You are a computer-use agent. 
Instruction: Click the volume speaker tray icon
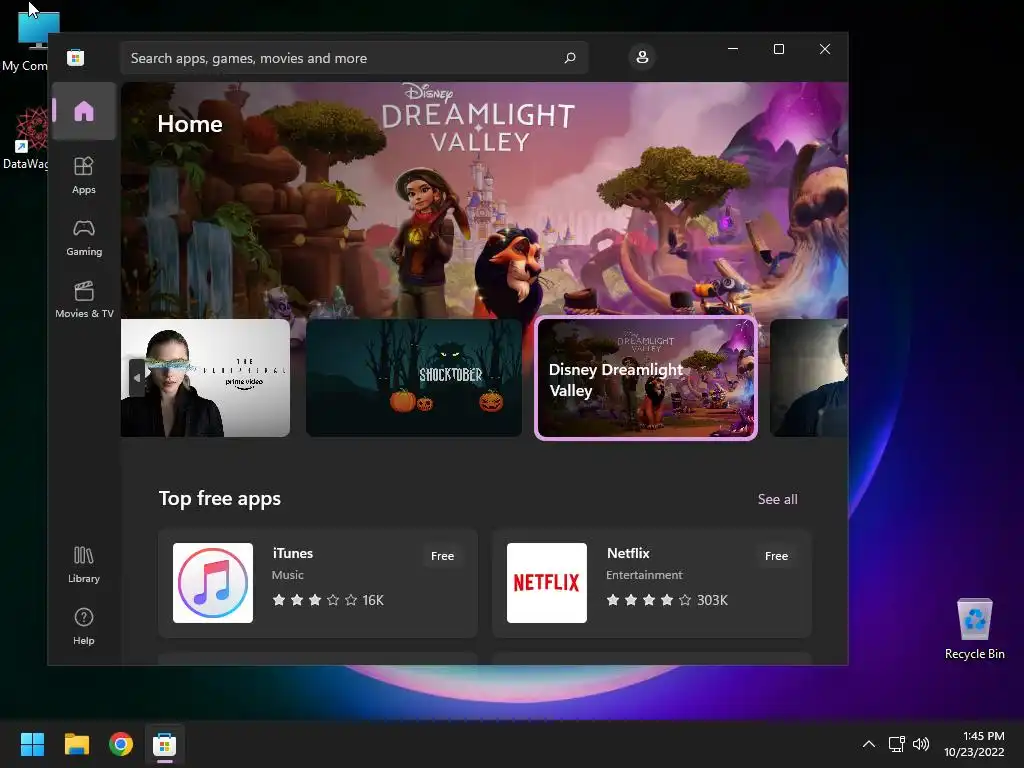(921, 744)
